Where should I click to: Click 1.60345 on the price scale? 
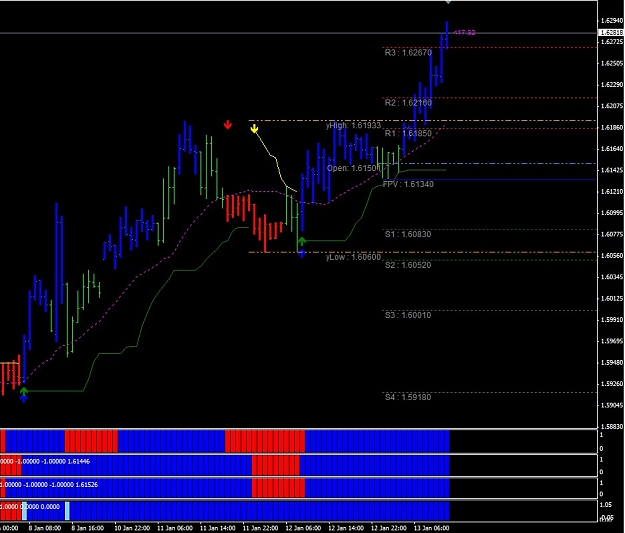point(611,277)
